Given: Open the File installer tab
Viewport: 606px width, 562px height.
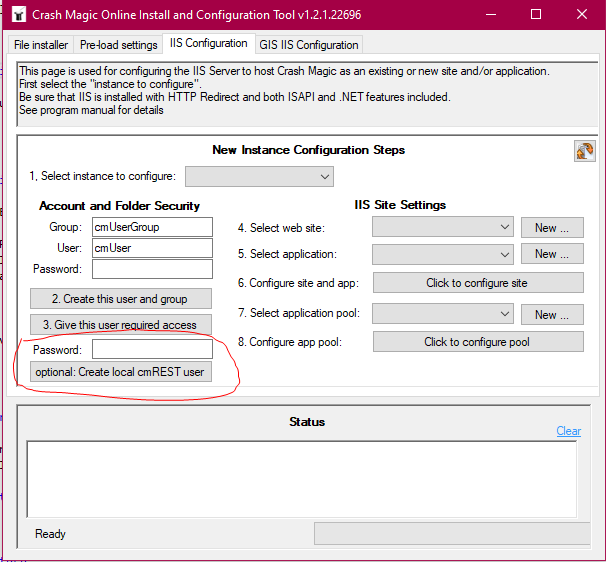Looking at the screenshot, I should [x=41, y=45].
